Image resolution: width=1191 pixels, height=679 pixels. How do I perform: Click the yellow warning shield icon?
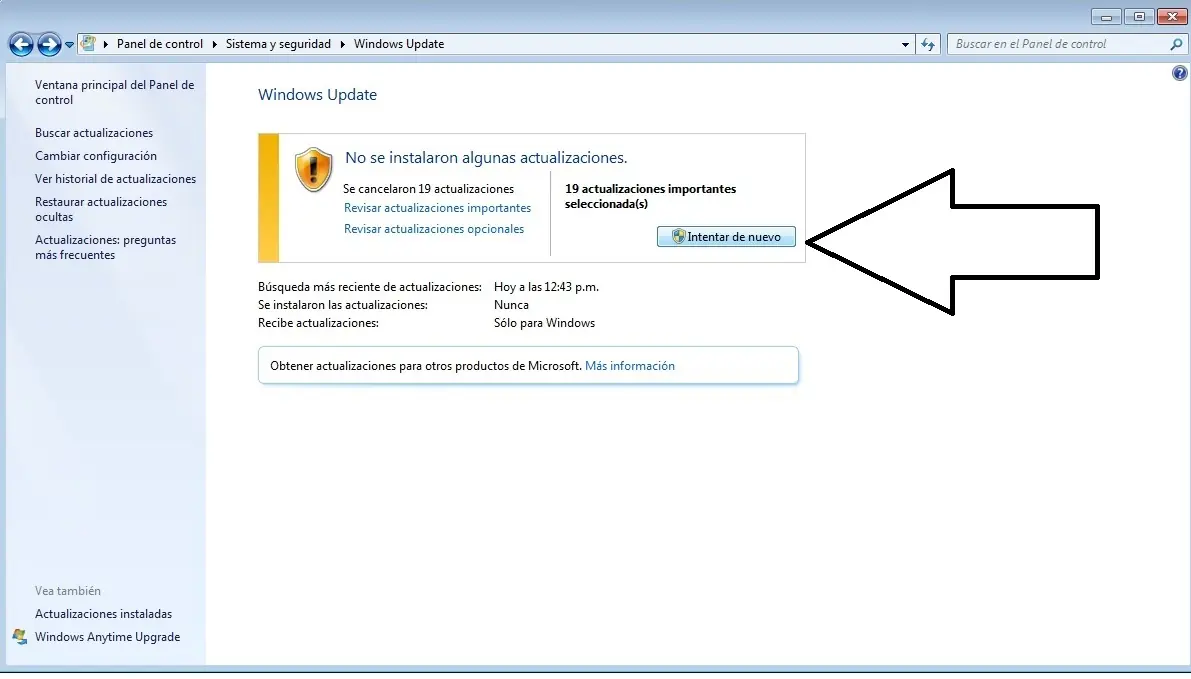tap(314, 169)
